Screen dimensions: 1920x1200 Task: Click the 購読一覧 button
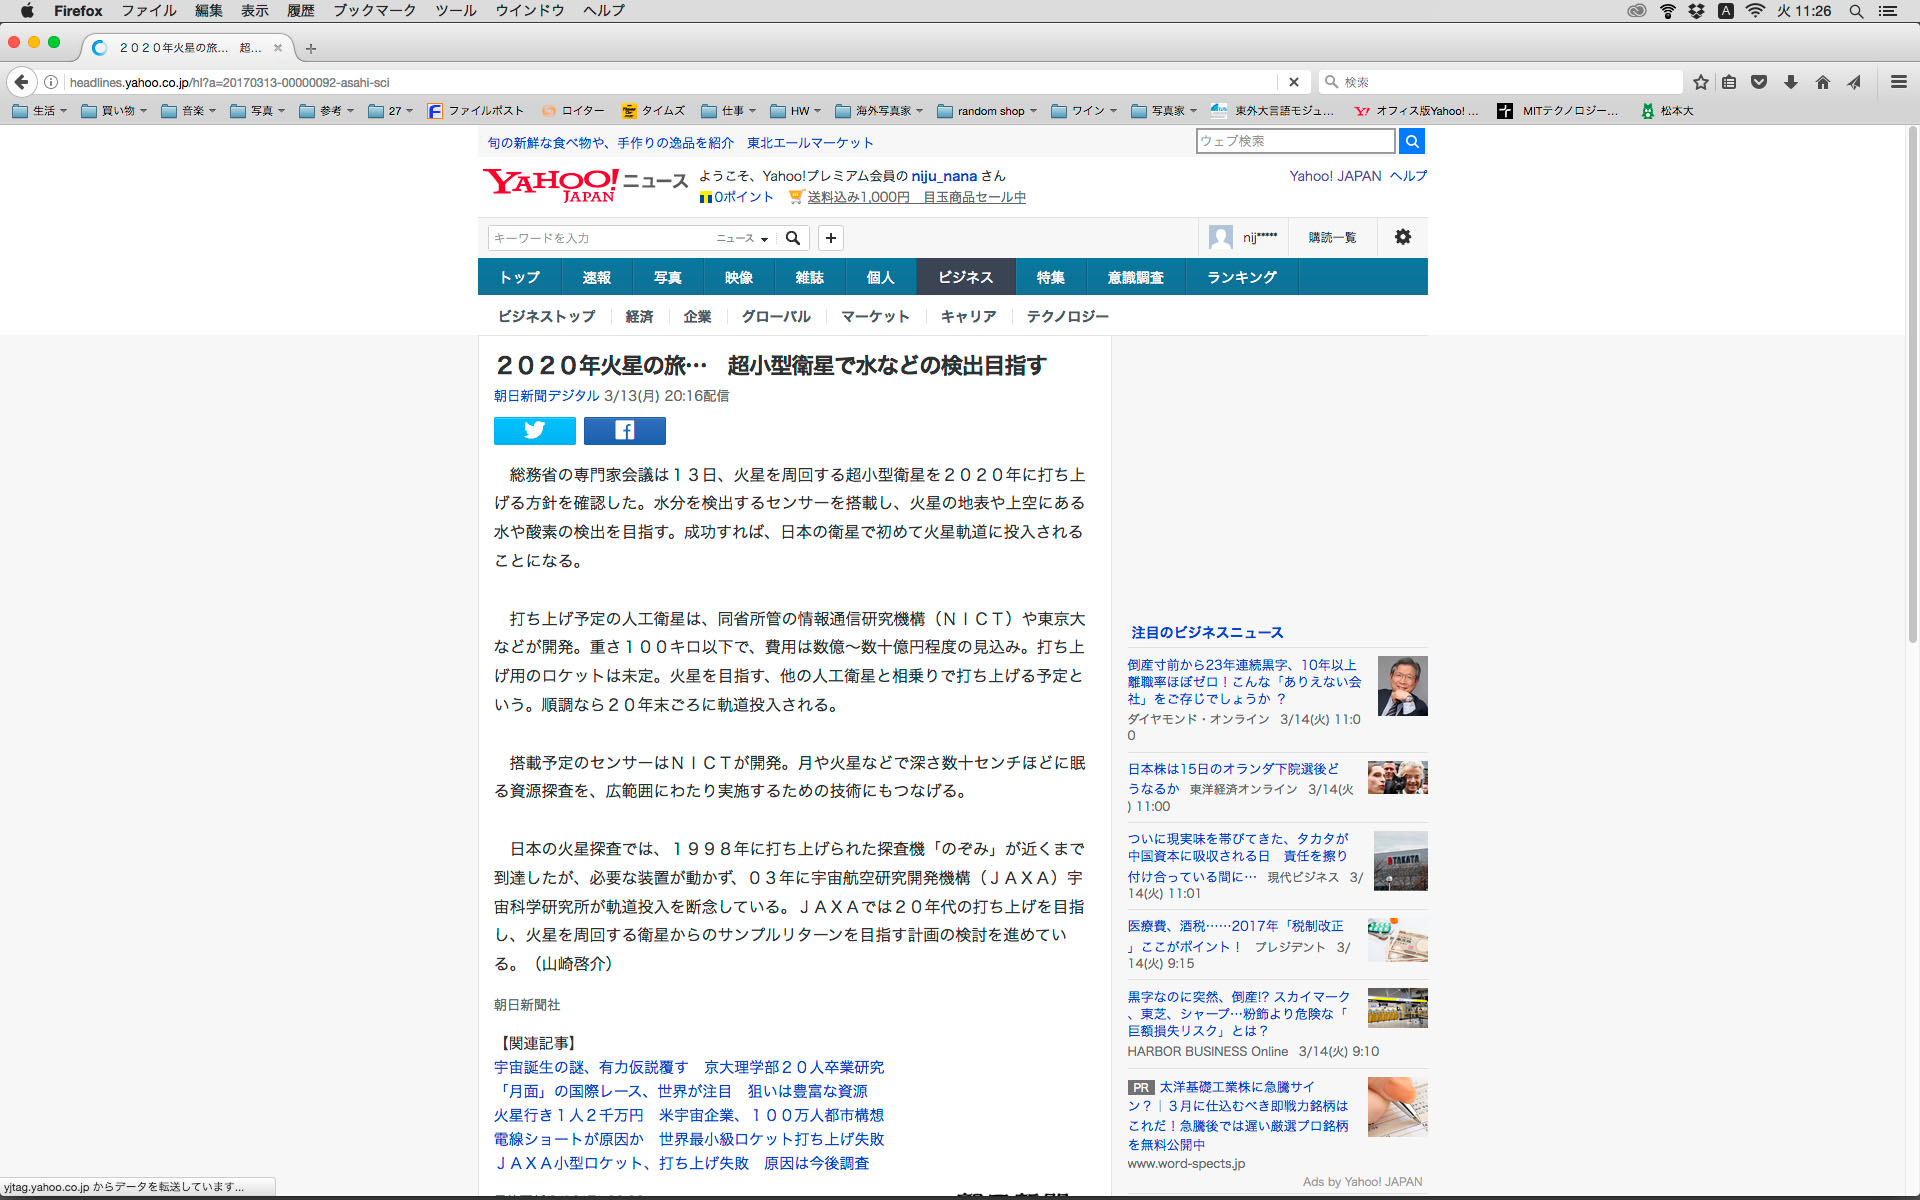[1332, 237]
